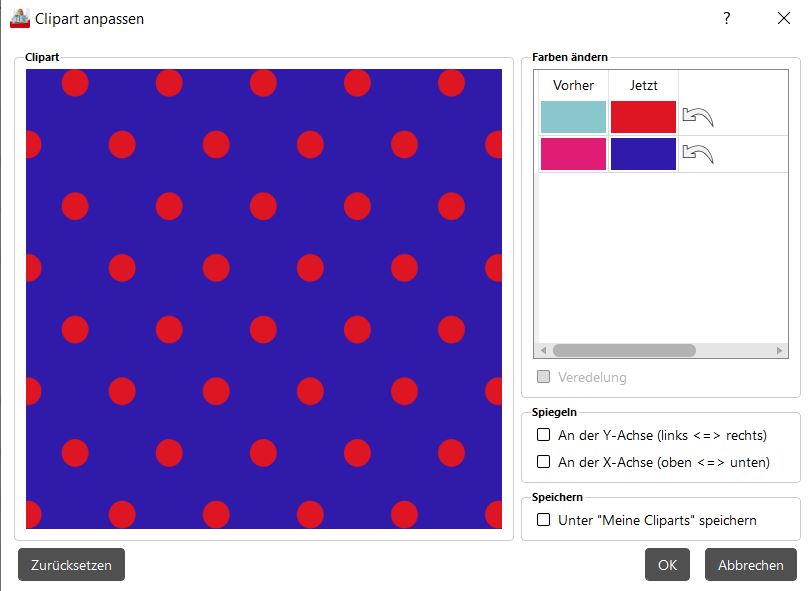Click the horizontal scrollbar thumb in color list
Screen dimensions: 810x591
[623, 351]
